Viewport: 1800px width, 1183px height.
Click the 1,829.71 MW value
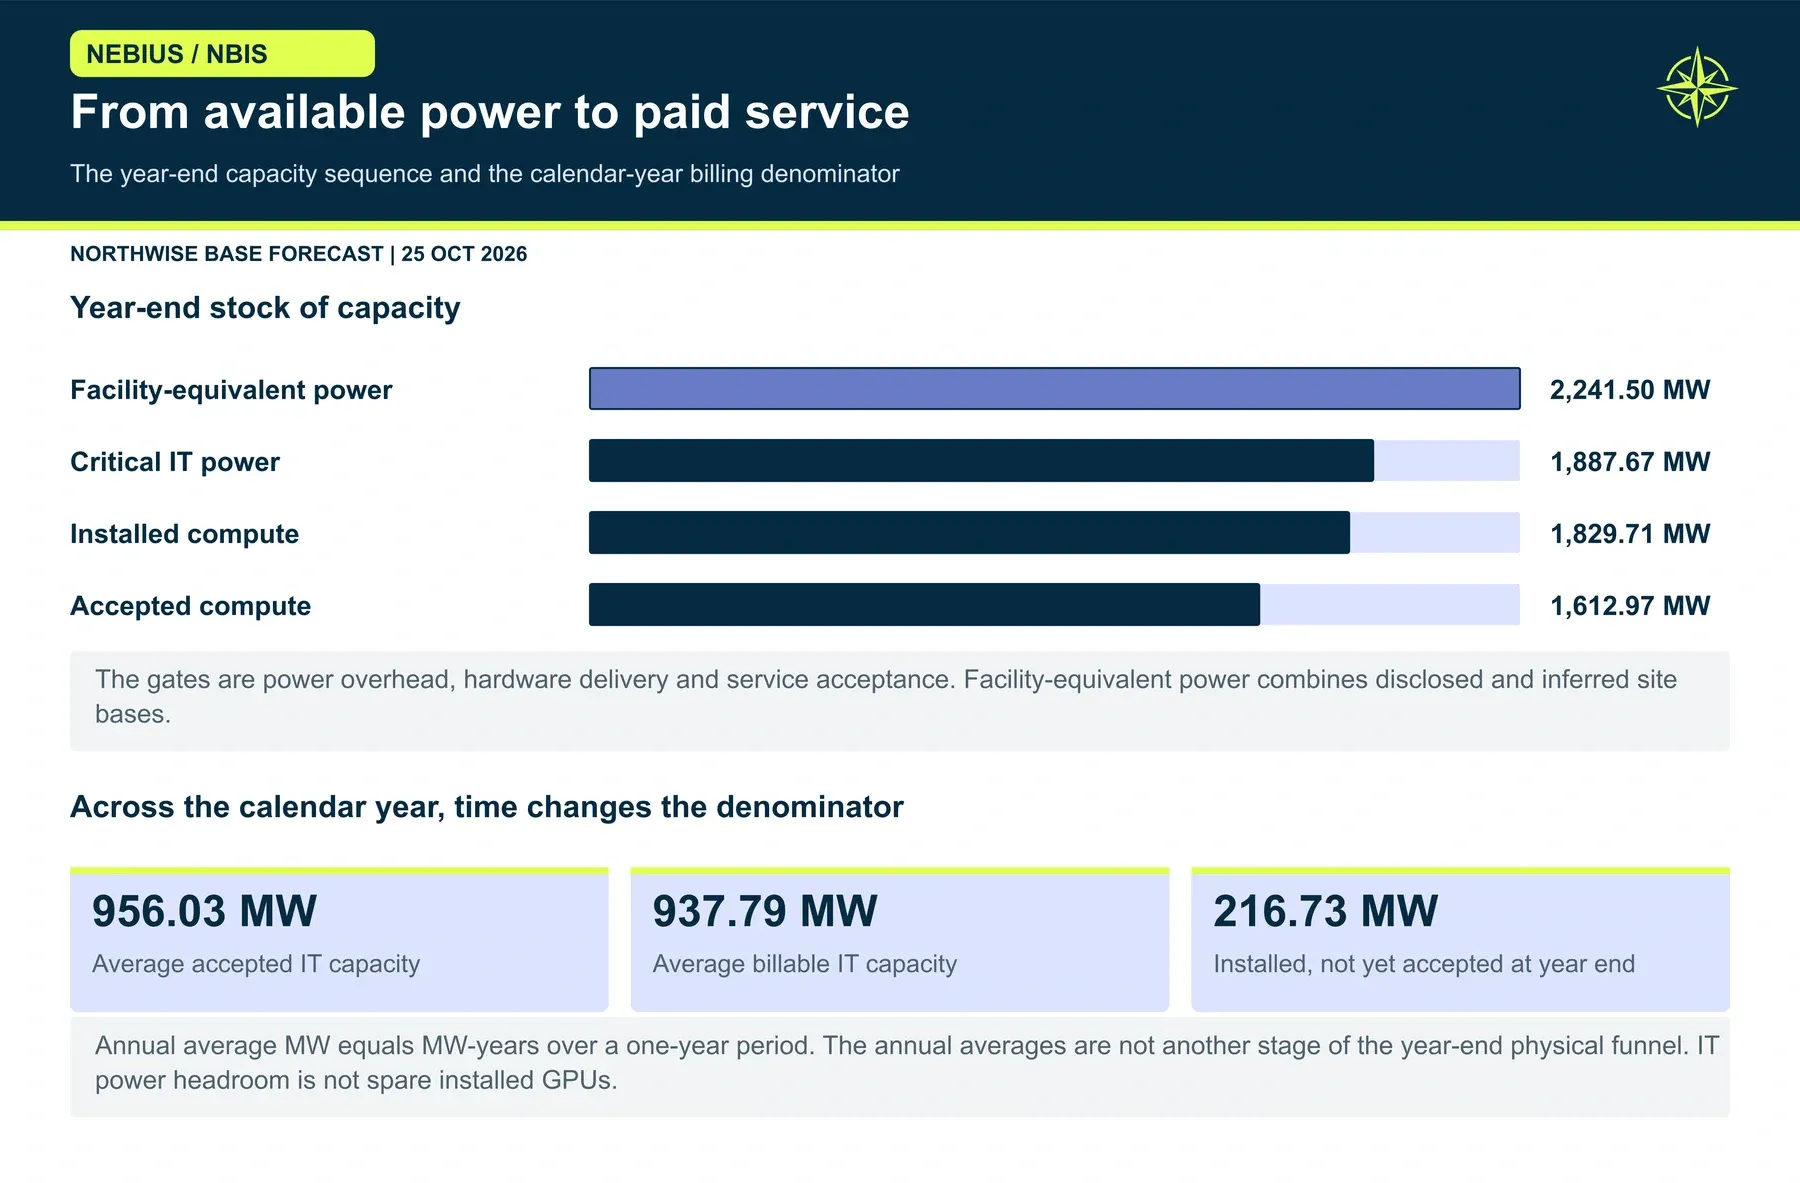coord(1630,534)
